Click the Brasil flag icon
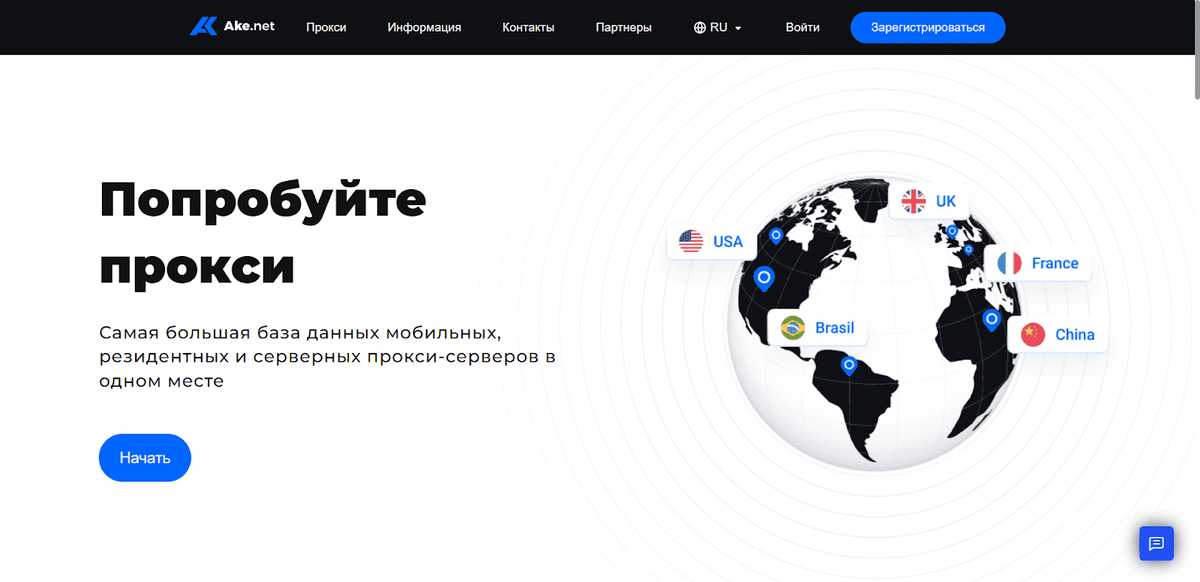The width and height of the screenshot is (1200, 582). (793, 327)
